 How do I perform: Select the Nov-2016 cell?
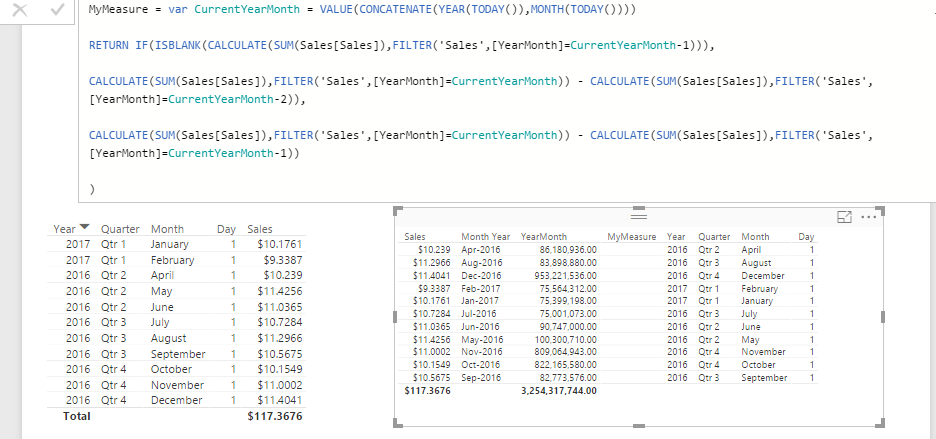click(x=482, y=352)
